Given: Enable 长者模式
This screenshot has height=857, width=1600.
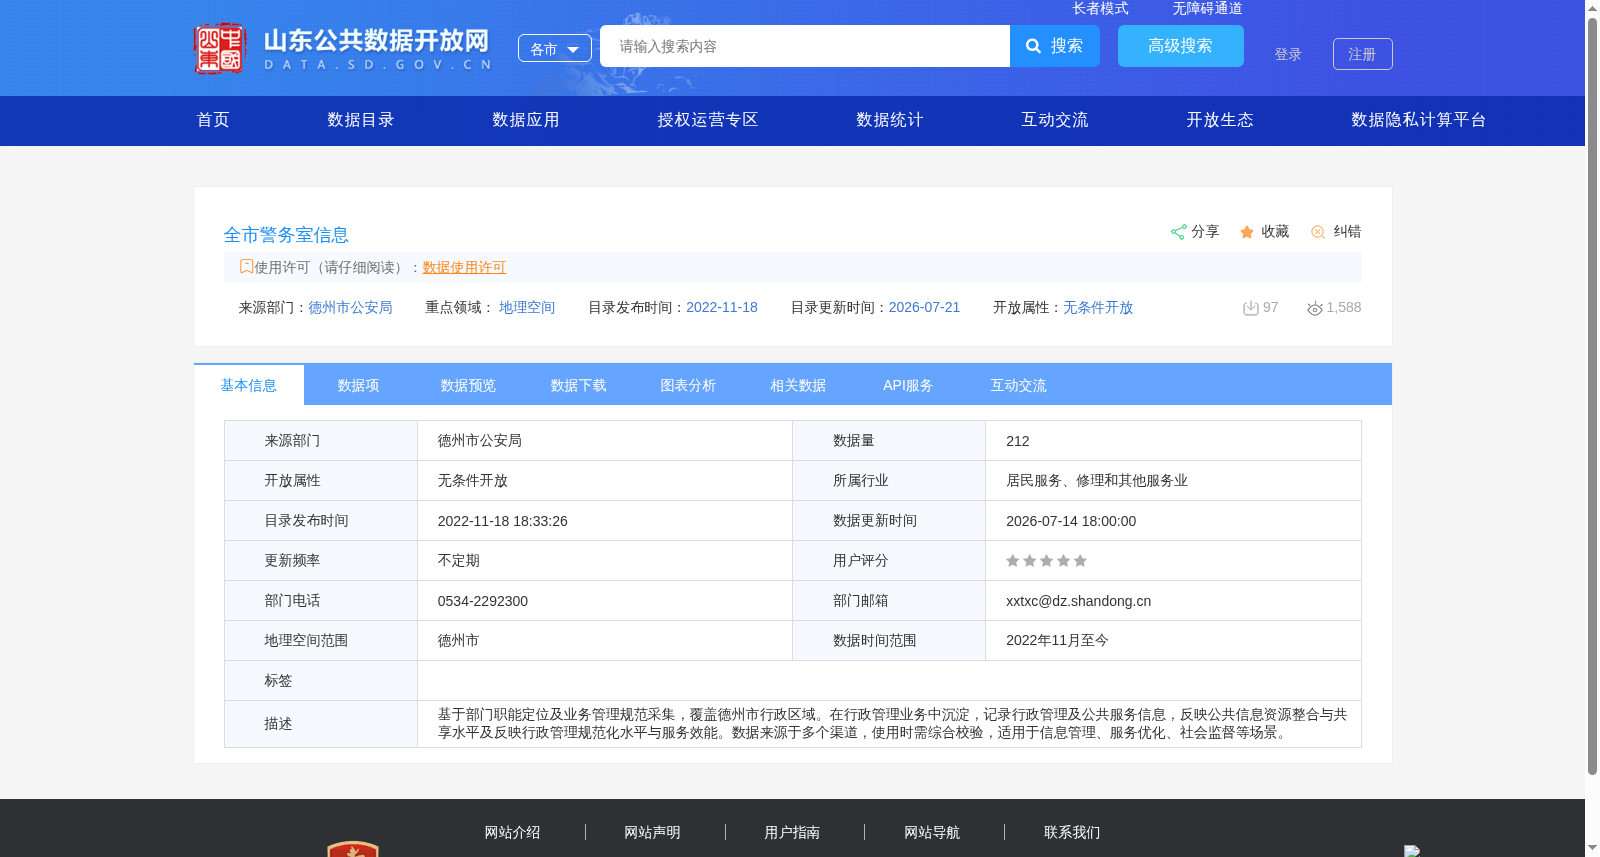Looking at the screenshot, I should click(1100, 8).
